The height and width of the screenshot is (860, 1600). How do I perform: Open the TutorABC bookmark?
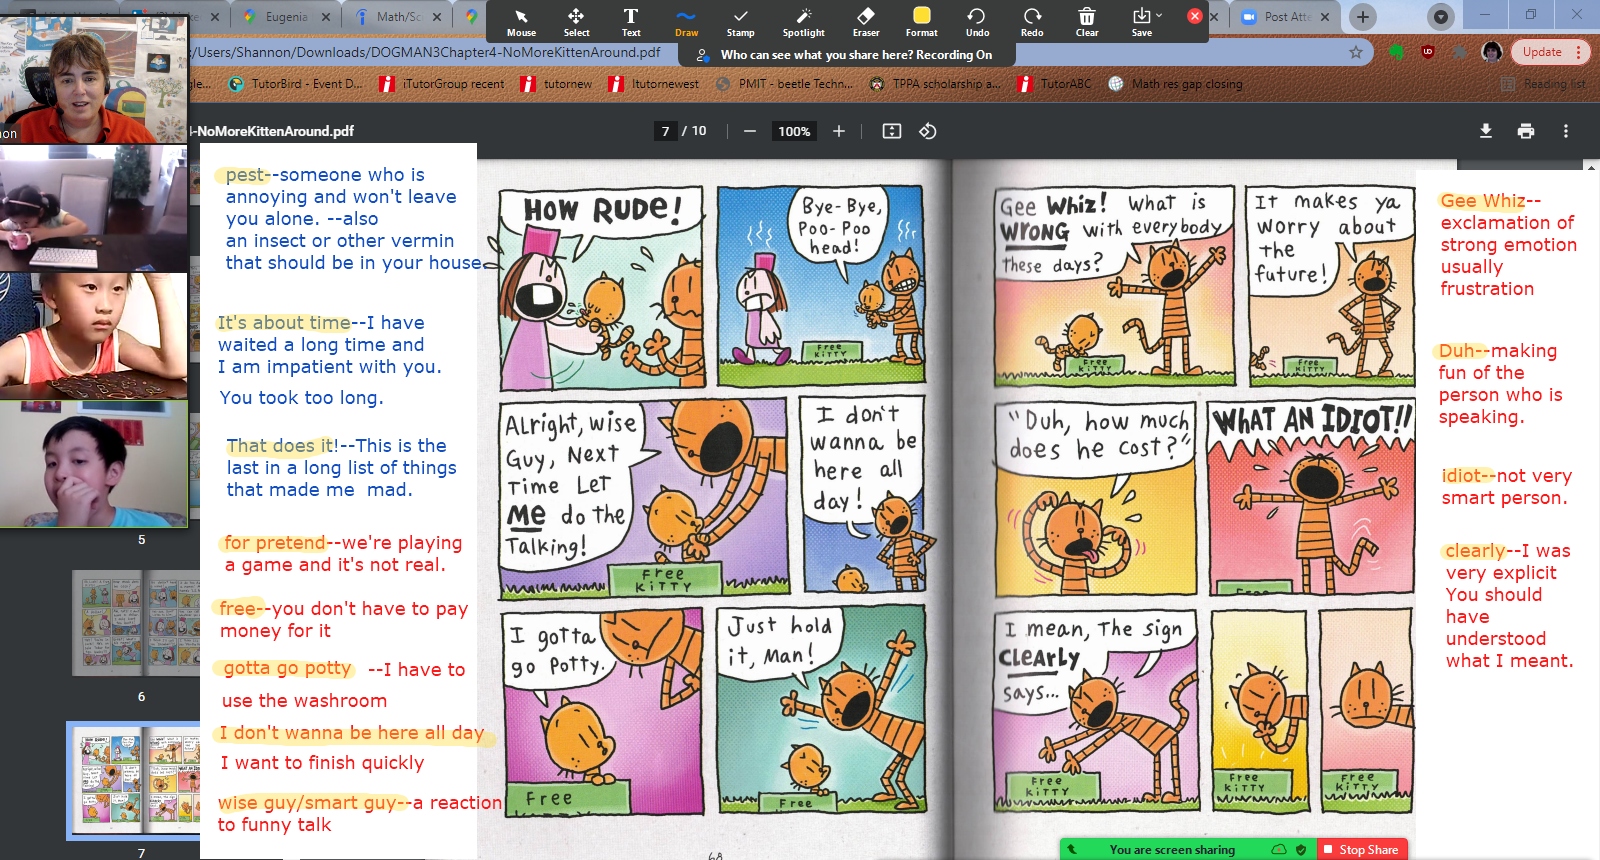[1055, 84]
